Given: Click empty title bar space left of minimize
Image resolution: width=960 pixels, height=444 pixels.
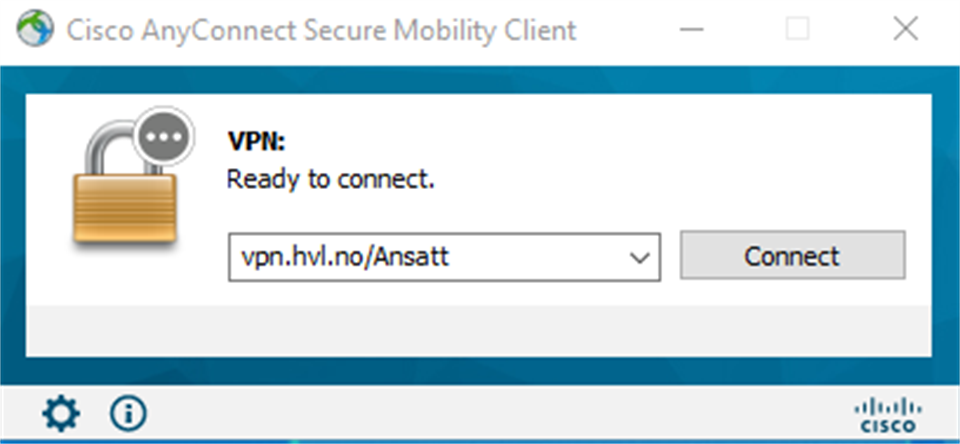Looking at the screenshot, I should tap(620, 30).
